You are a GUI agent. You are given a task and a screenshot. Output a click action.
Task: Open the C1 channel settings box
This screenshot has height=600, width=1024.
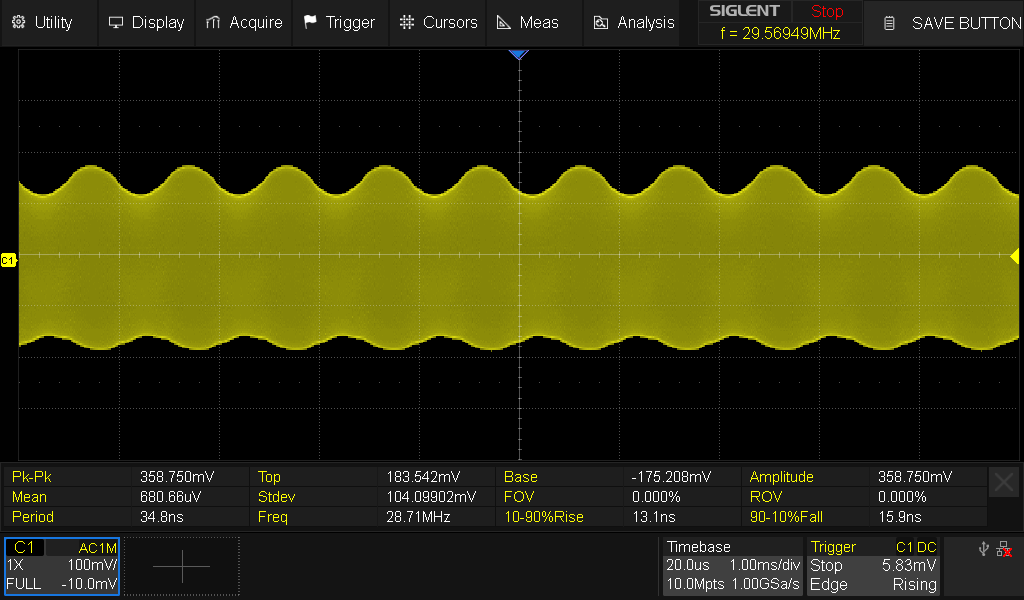tap(62, 566)
